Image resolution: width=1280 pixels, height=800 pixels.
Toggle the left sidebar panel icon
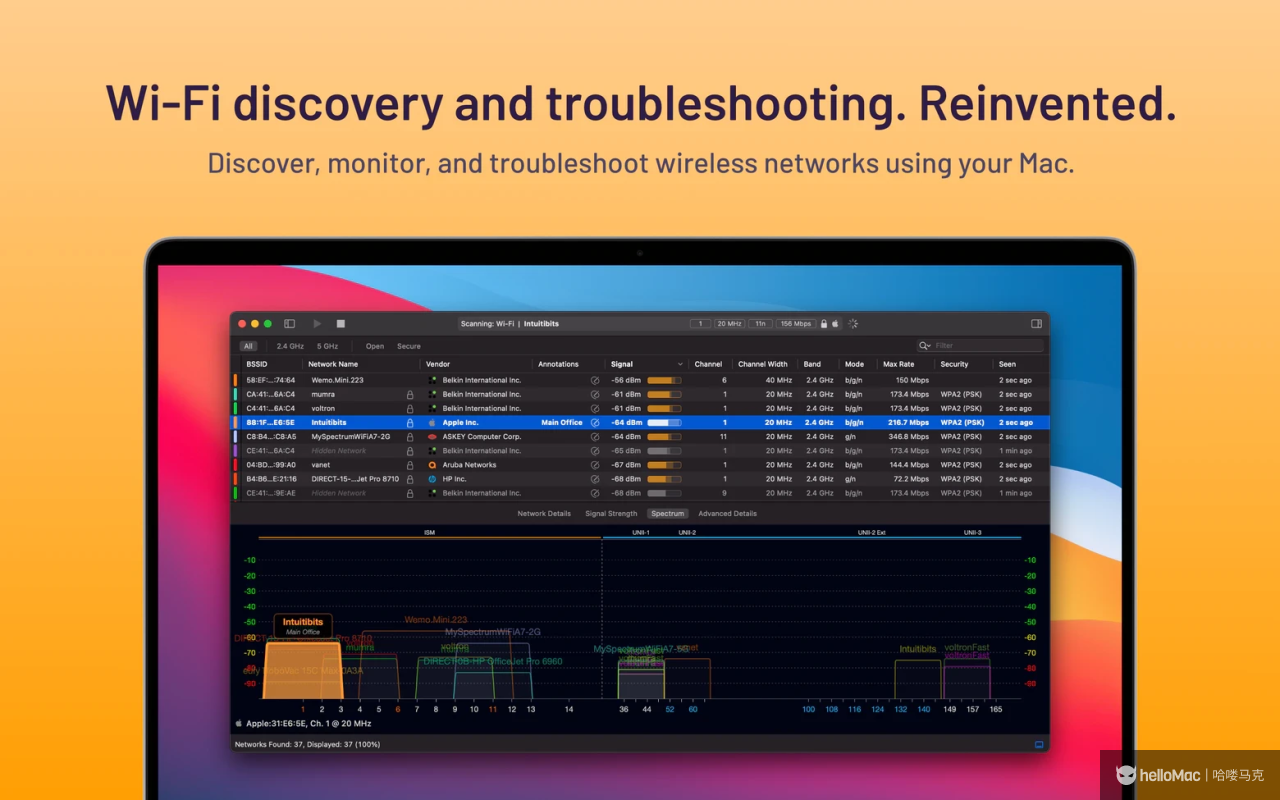coord(290,324)
